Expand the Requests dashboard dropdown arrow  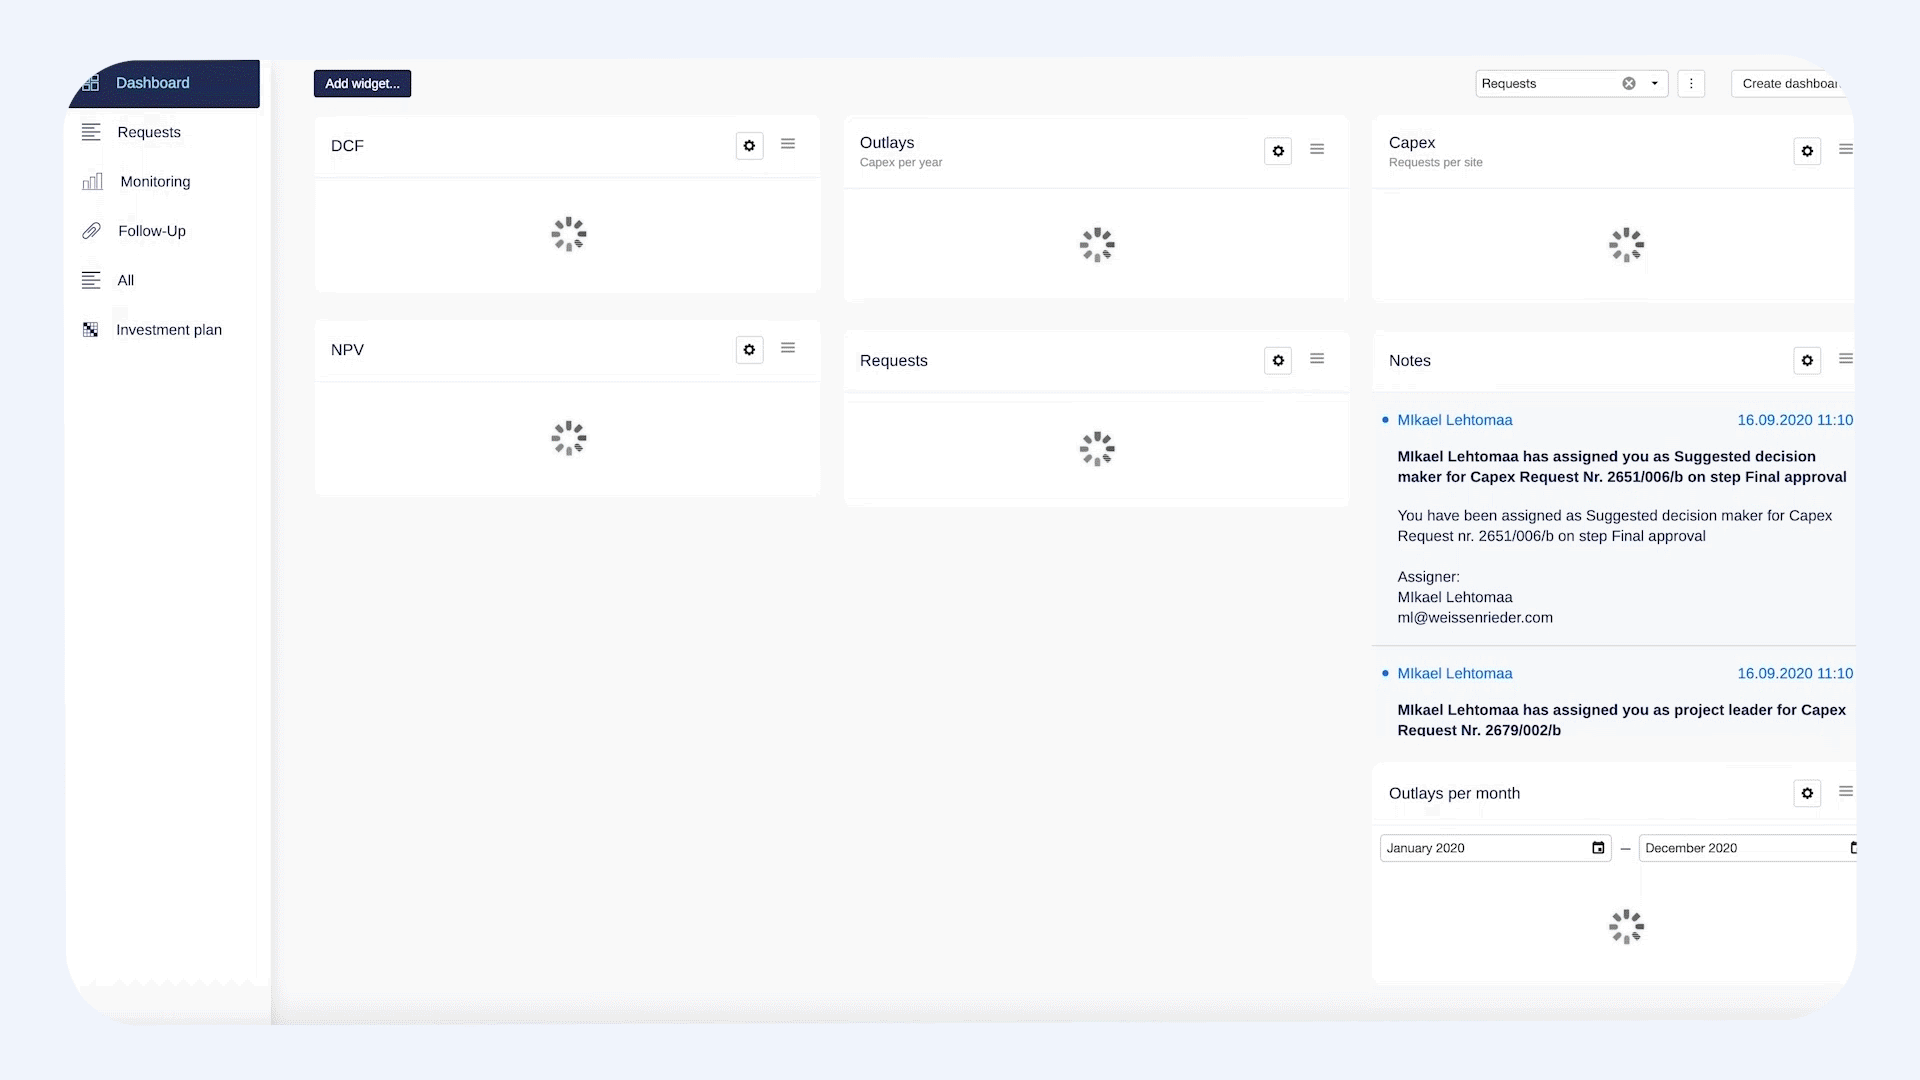pyautogui.click(x=1655, y=84)
